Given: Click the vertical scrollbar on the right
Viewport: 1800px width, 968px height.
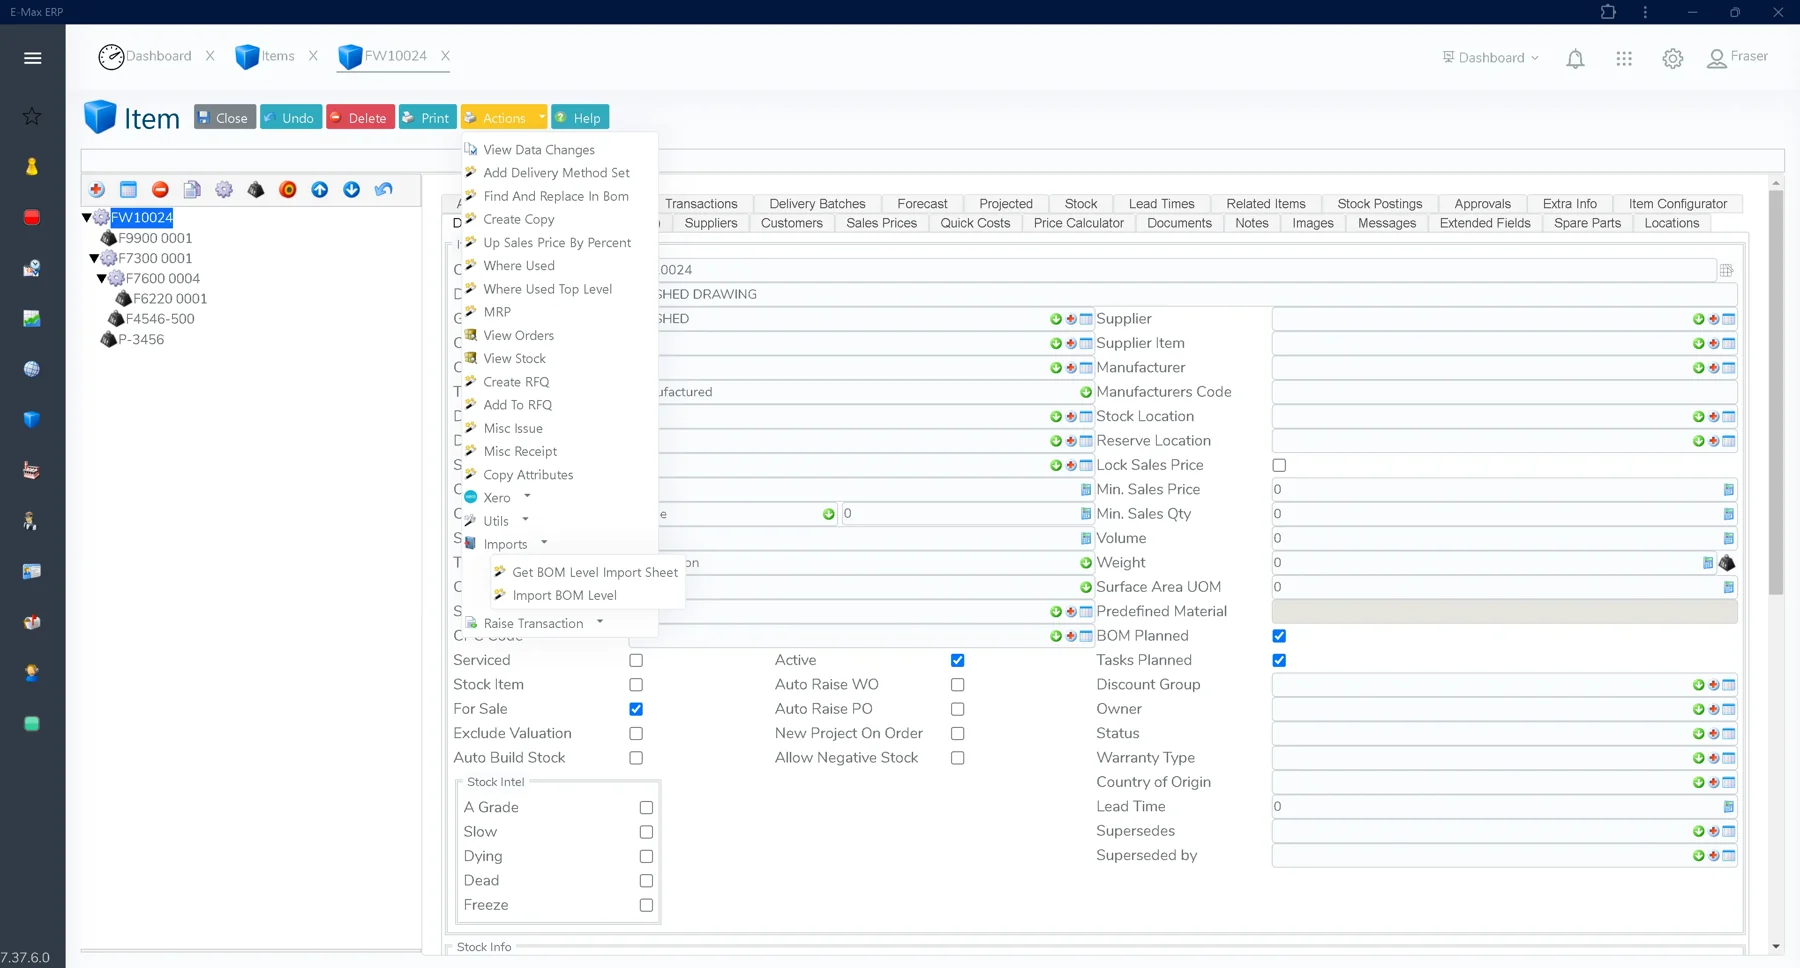Looking at the screenshot, I should tap(1776, 390).
